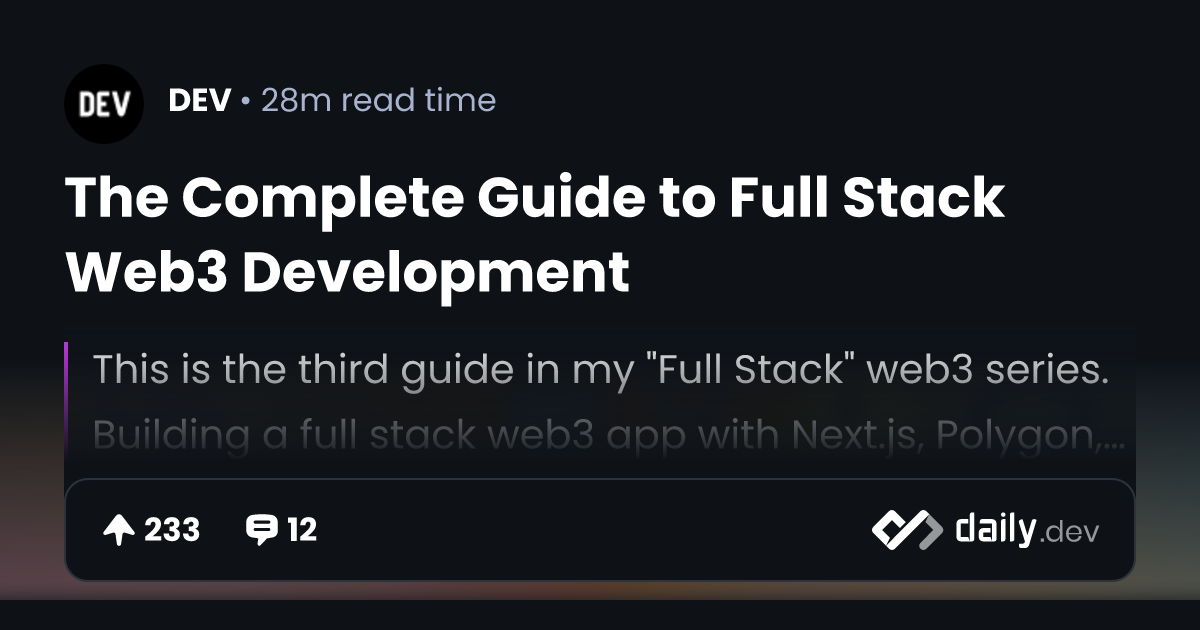Click the comment bubble icon
1200x630 pixels.
(x=261, y=530)
